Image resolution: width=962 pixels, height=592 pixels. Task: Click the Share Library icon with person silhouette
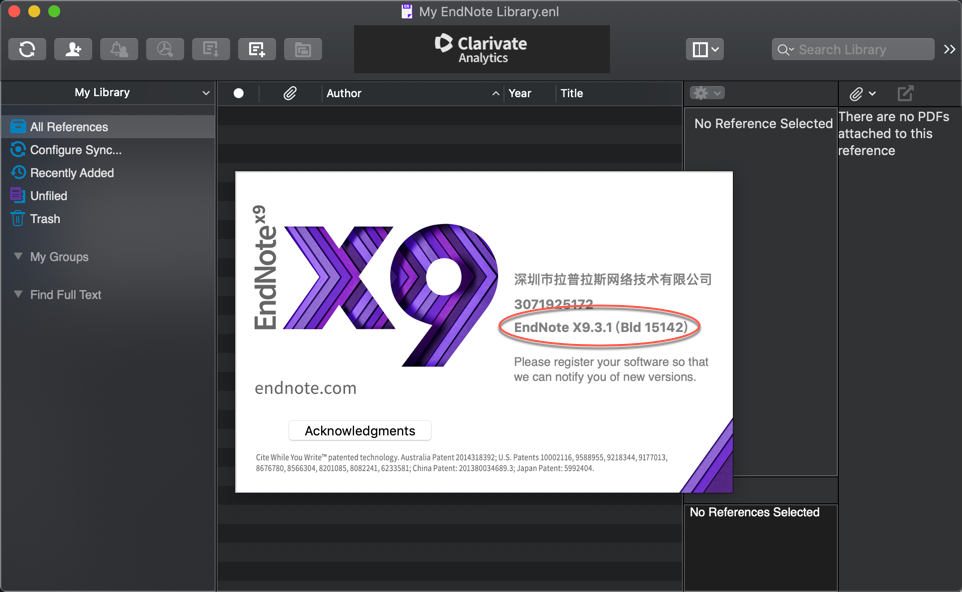[x=73, y=49]
